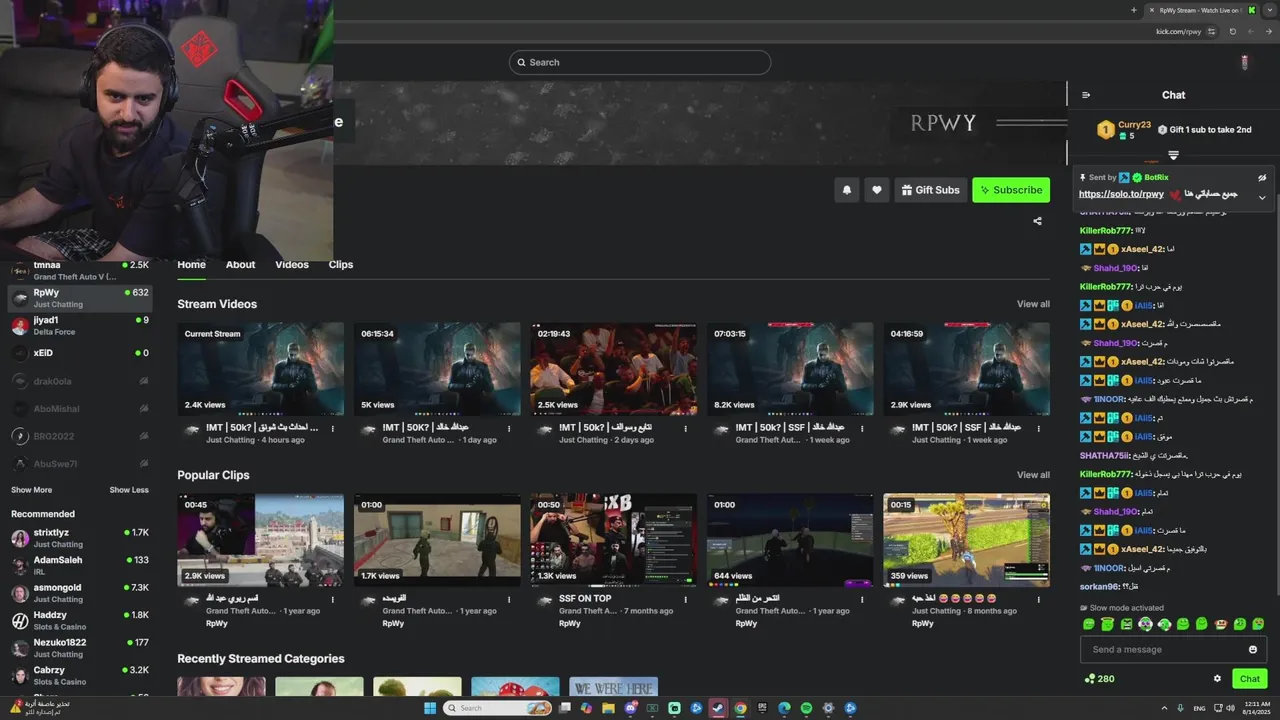Open Steam from the taskbar
This screenshot has height=720, width=1280.
[718, 708]
